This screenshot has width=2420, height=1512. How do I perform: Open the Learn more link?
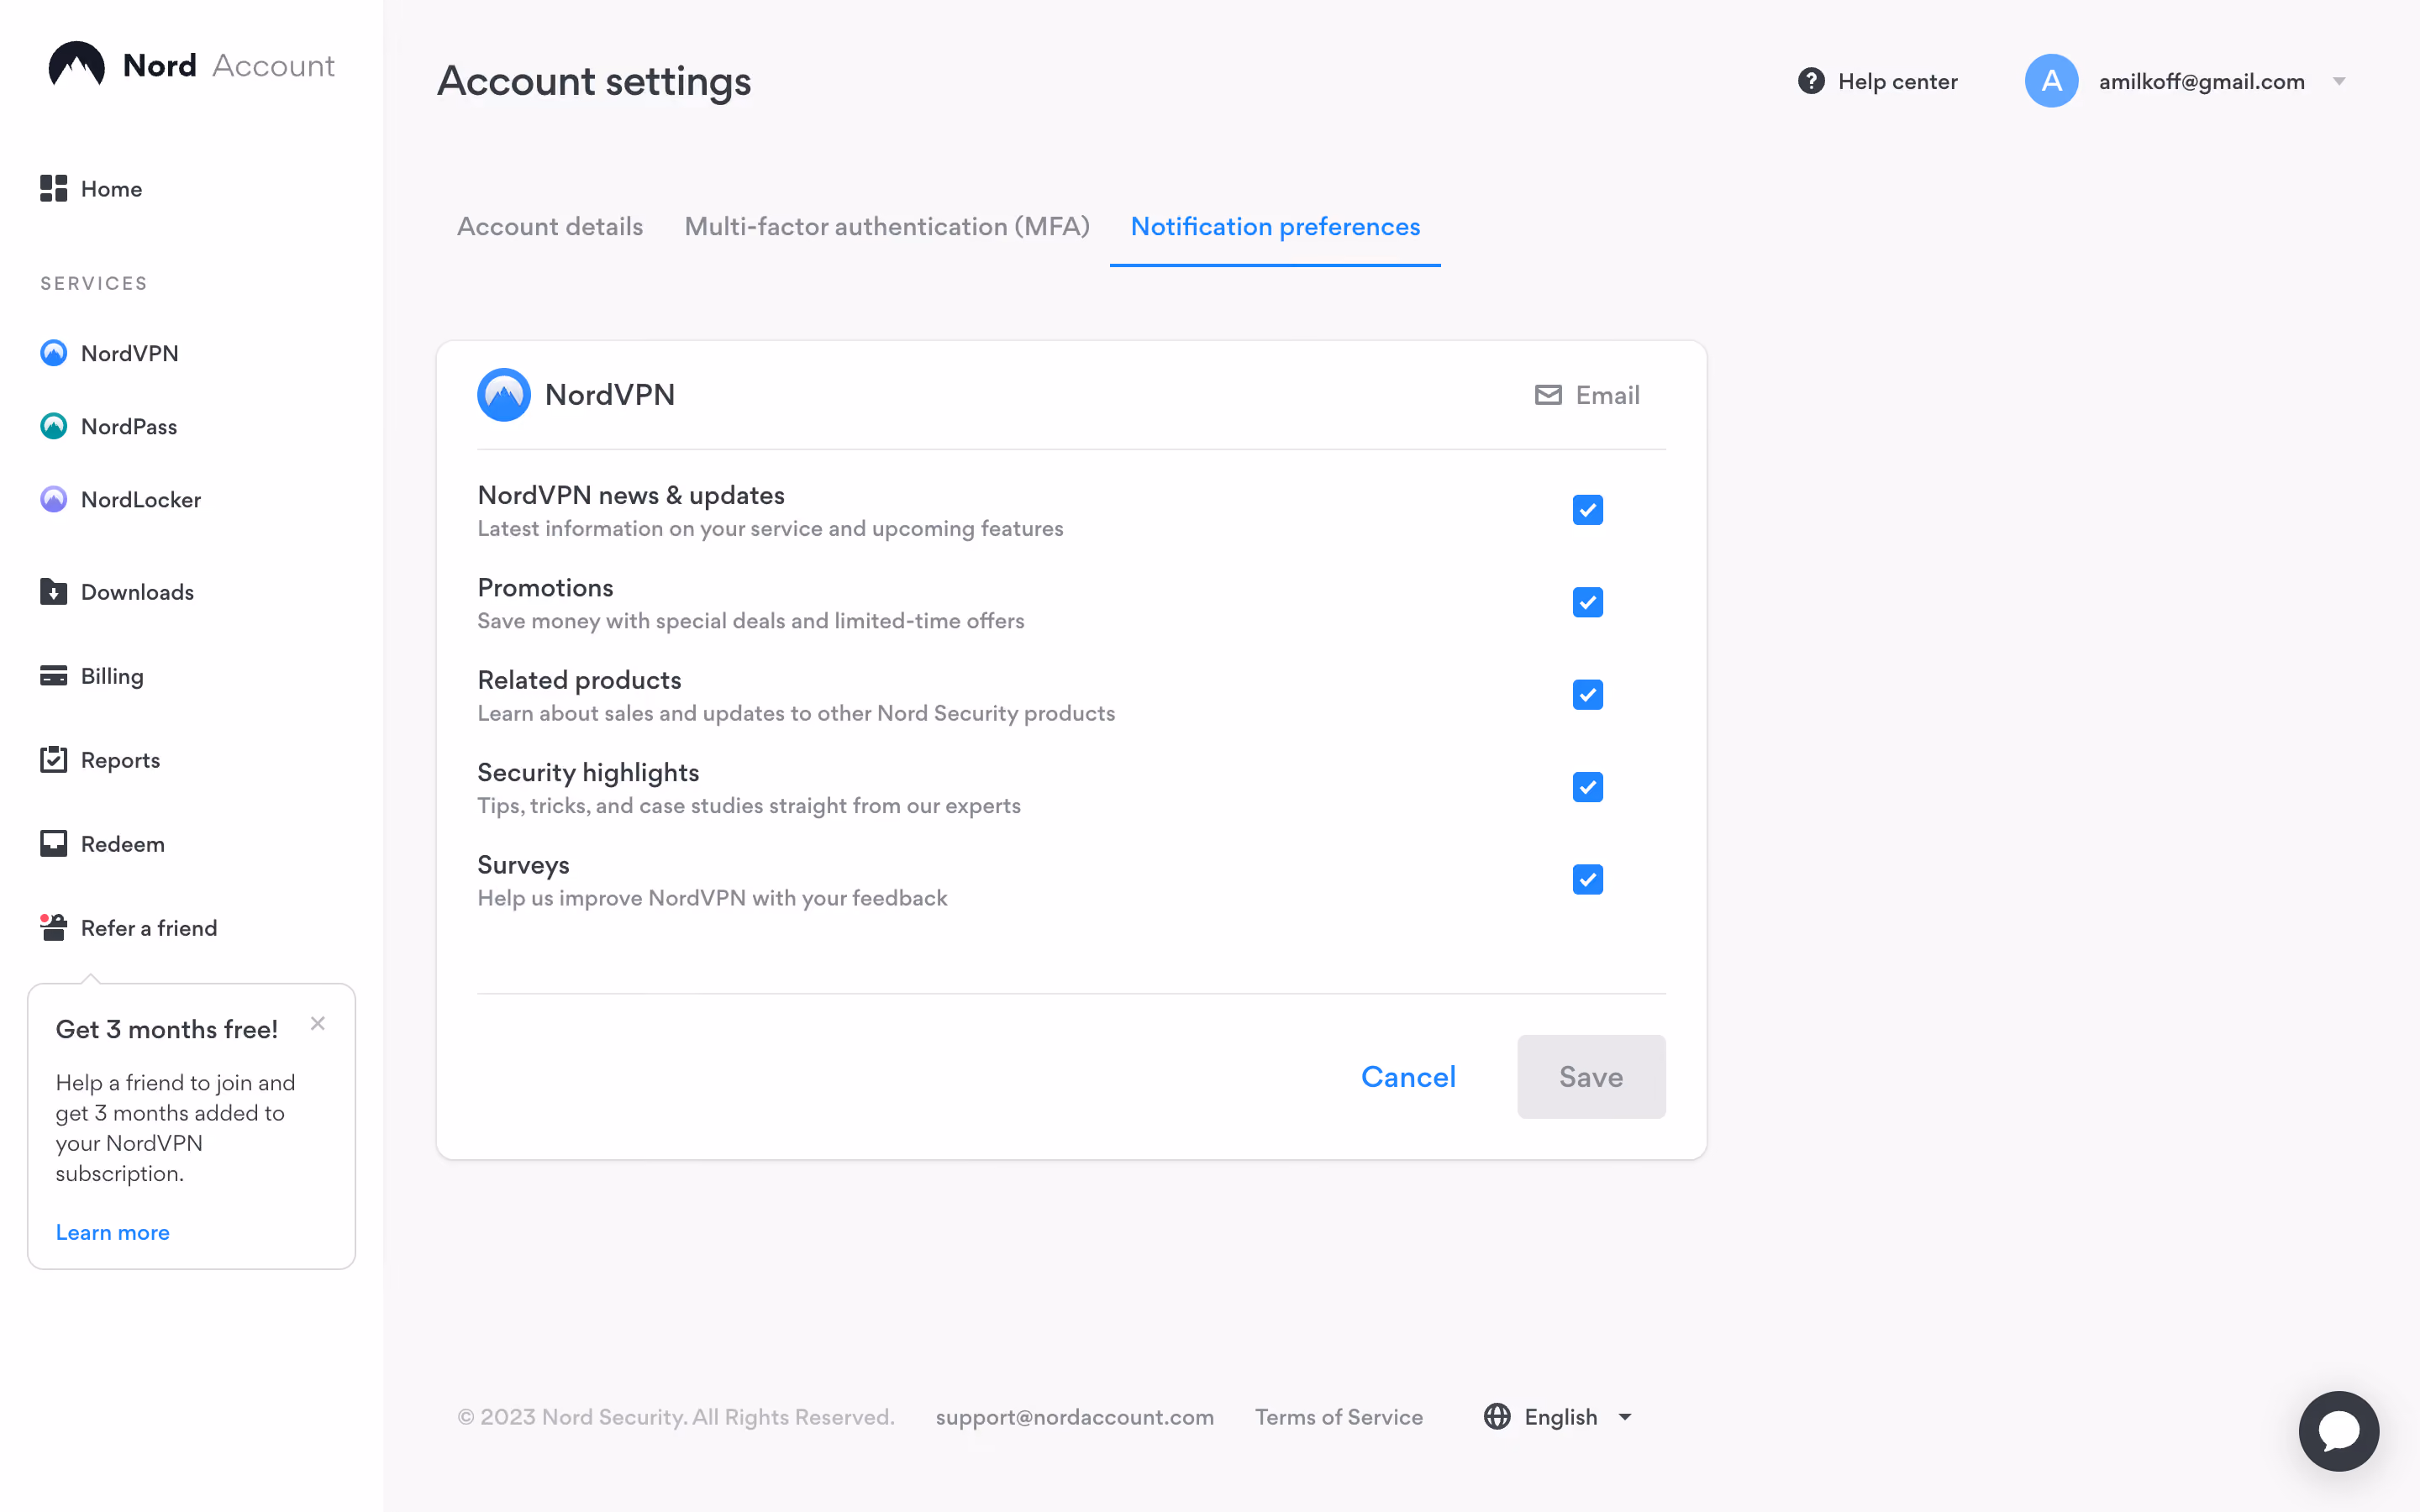(x=113, y=1232)
